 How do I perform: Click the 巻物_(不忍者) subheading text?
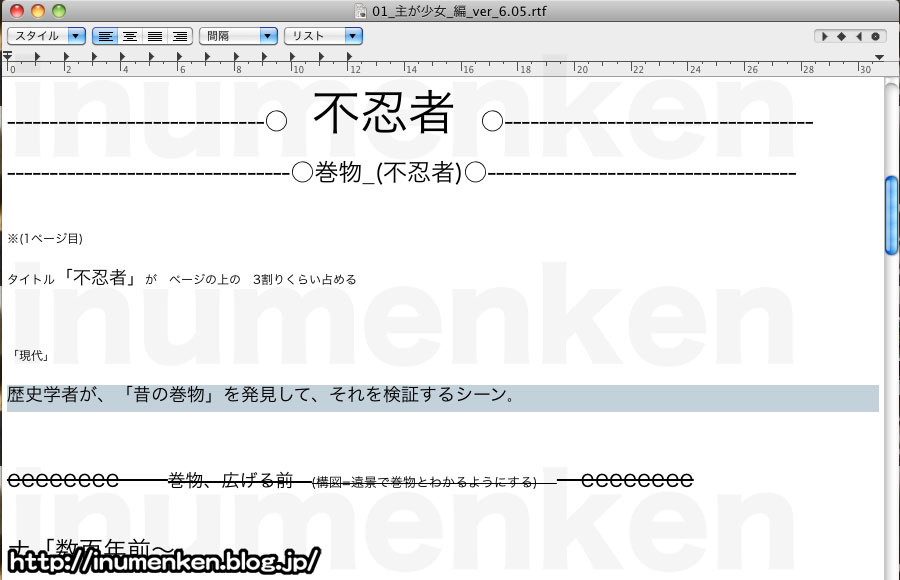(x=388, y=172)
